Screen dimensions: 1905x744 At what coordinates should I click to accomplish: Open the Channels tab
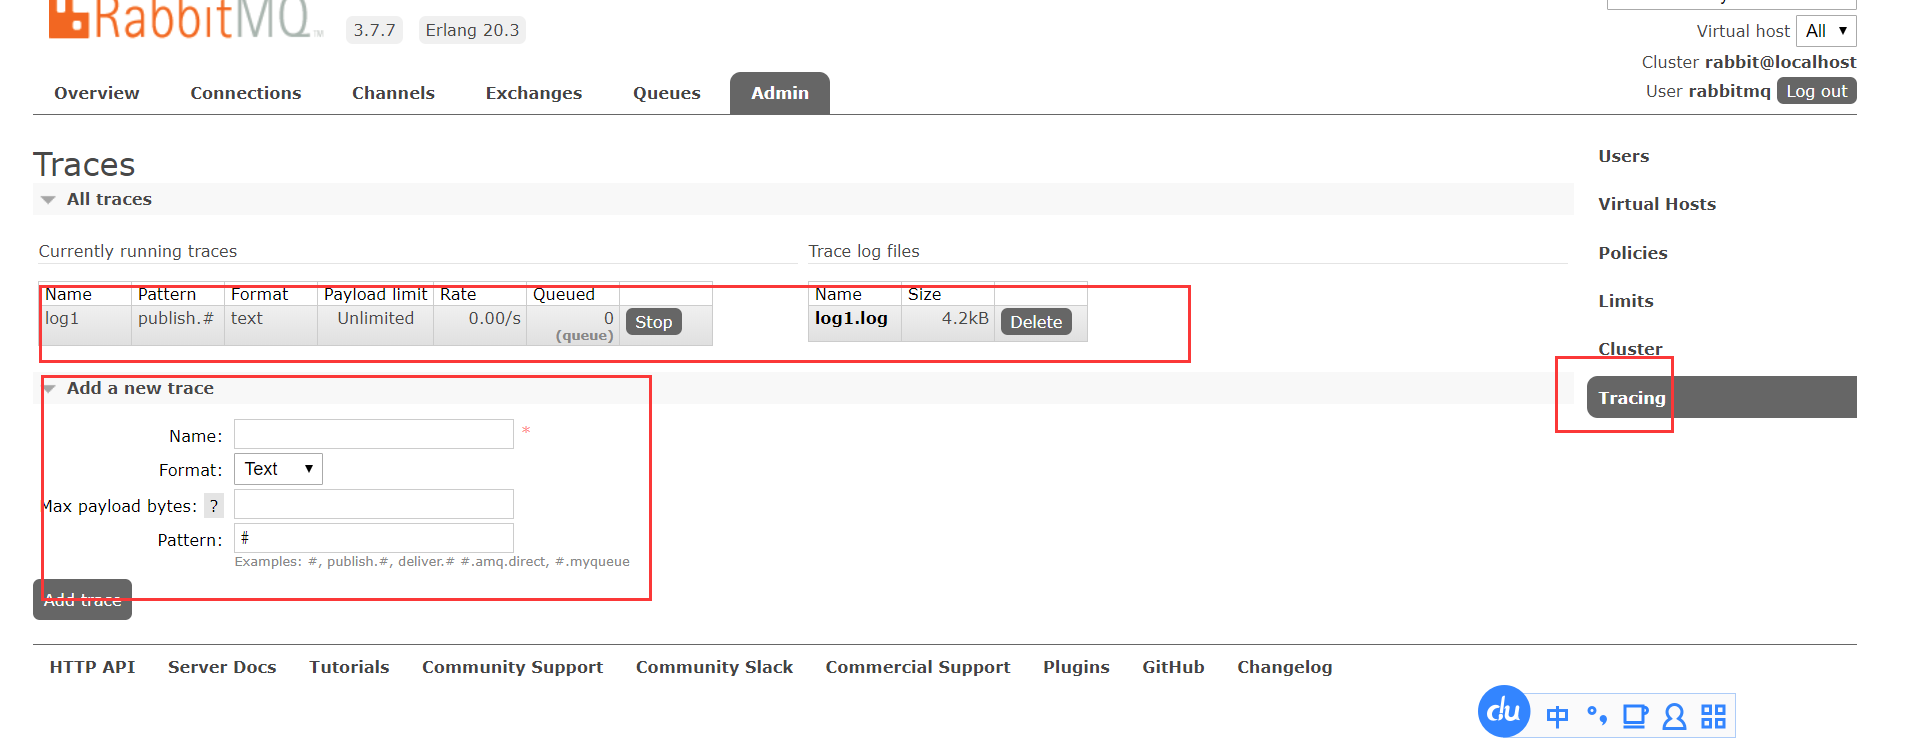(393, 93)
